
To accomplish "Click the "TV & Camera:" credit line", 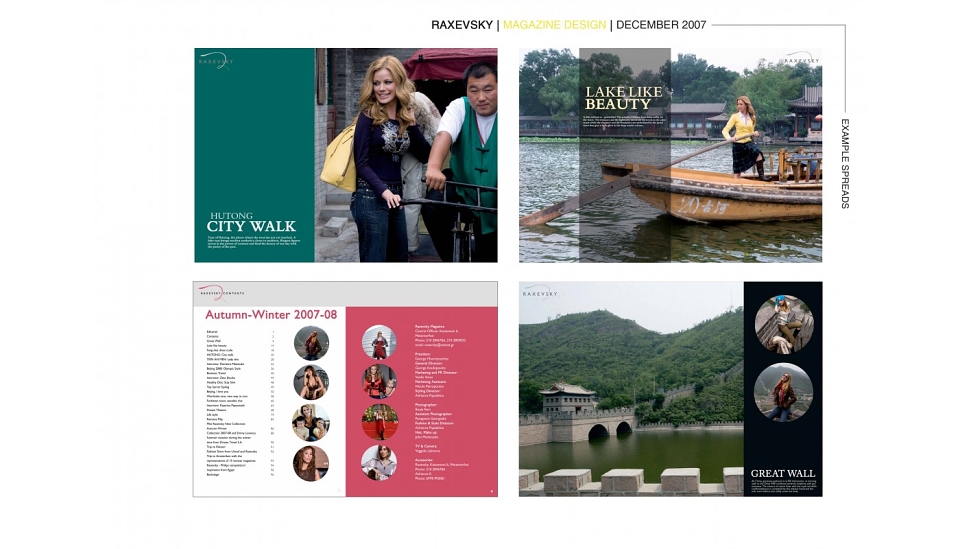I will [426, 446].
